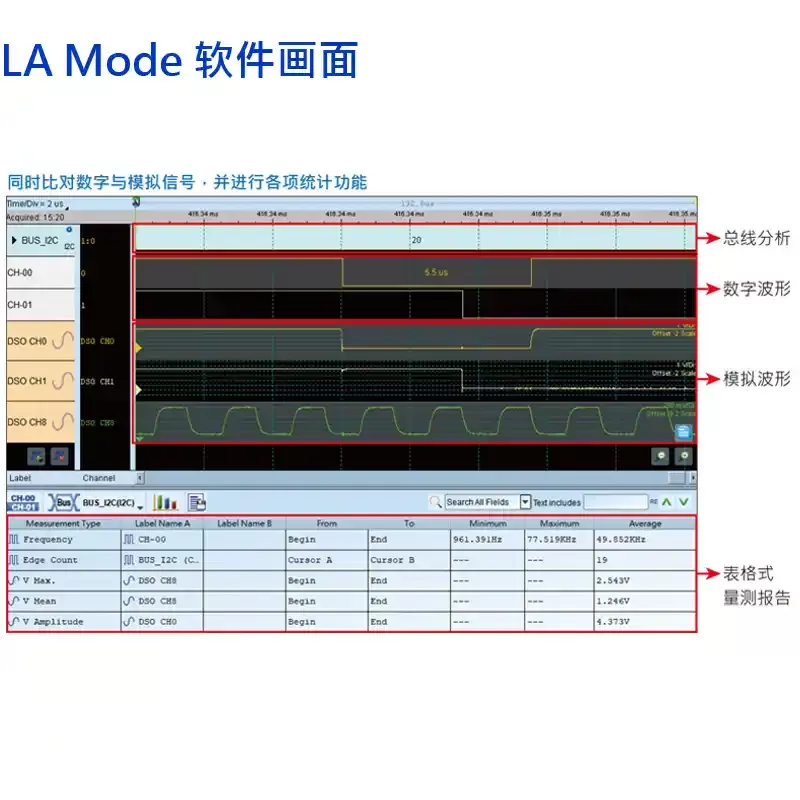
Task: Click the zoom in magnifier icon
Action: [684, 455]
